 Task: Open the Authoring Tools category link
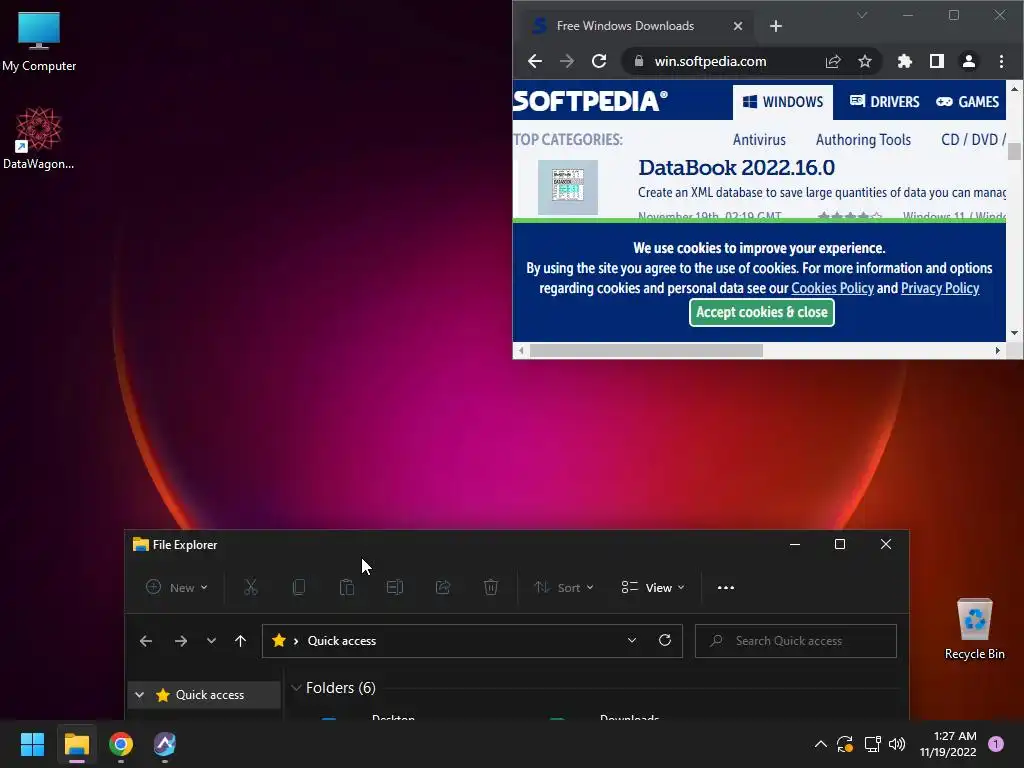click(863, 140)
